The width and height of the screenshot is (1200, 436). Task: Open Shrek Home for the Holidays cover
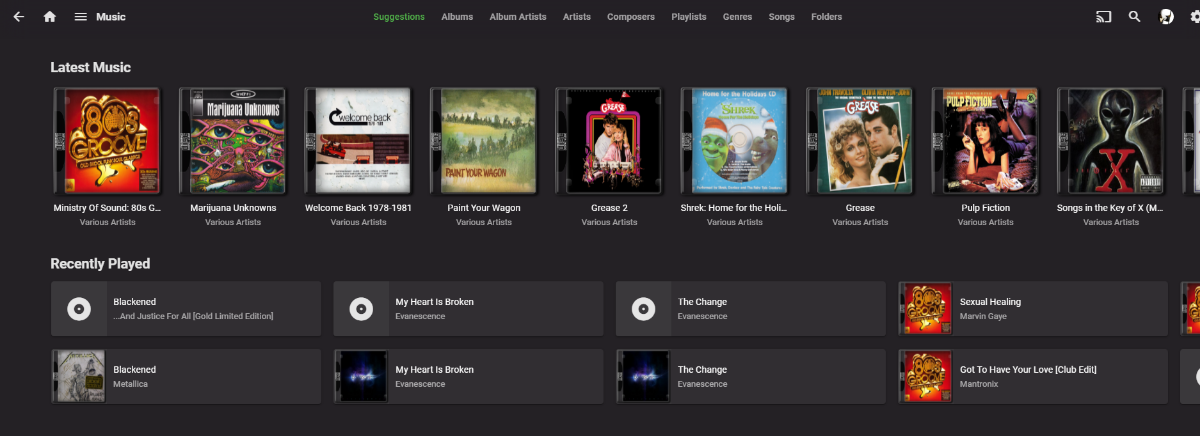[735, 141]
